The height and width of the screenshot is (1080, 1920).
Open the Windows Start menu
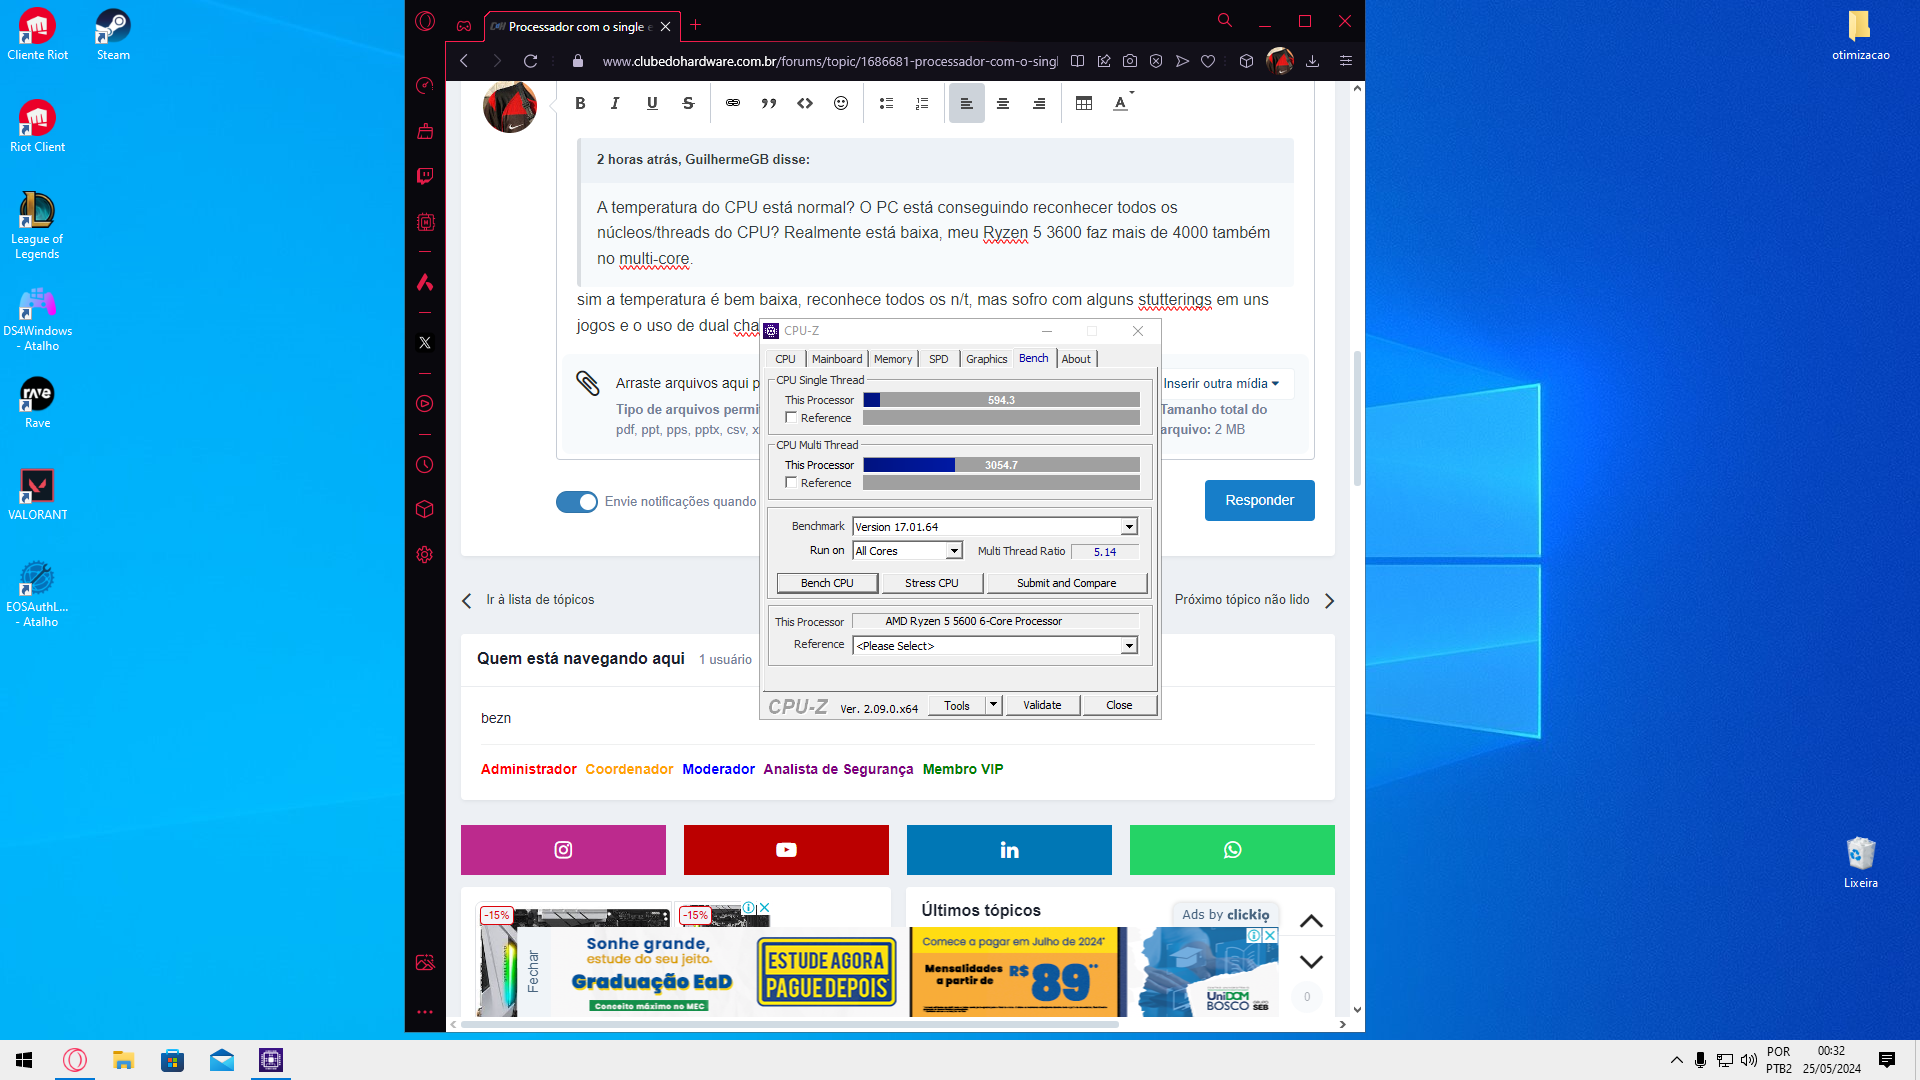25,1060
